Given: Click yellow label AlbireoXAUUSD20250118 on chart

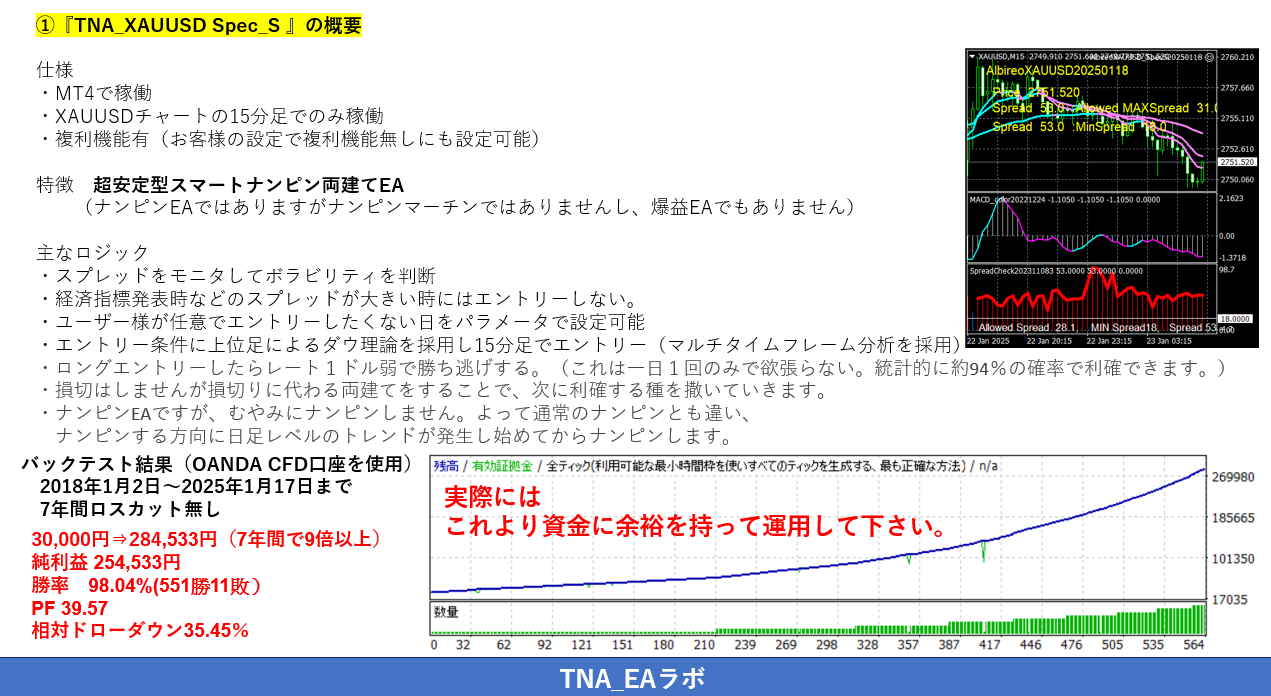Looking at the screenshot, I should pos(1057,71).
